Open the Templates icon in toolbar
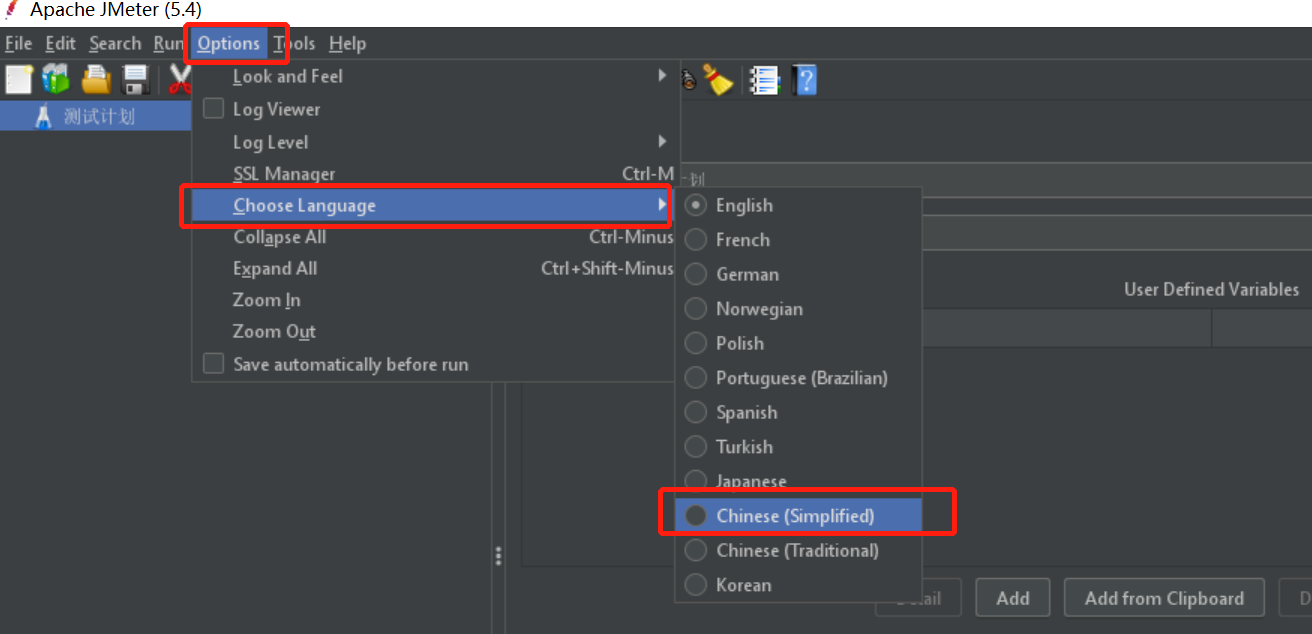The height and width of the screenshot is (634, 1312). [56, 79]
